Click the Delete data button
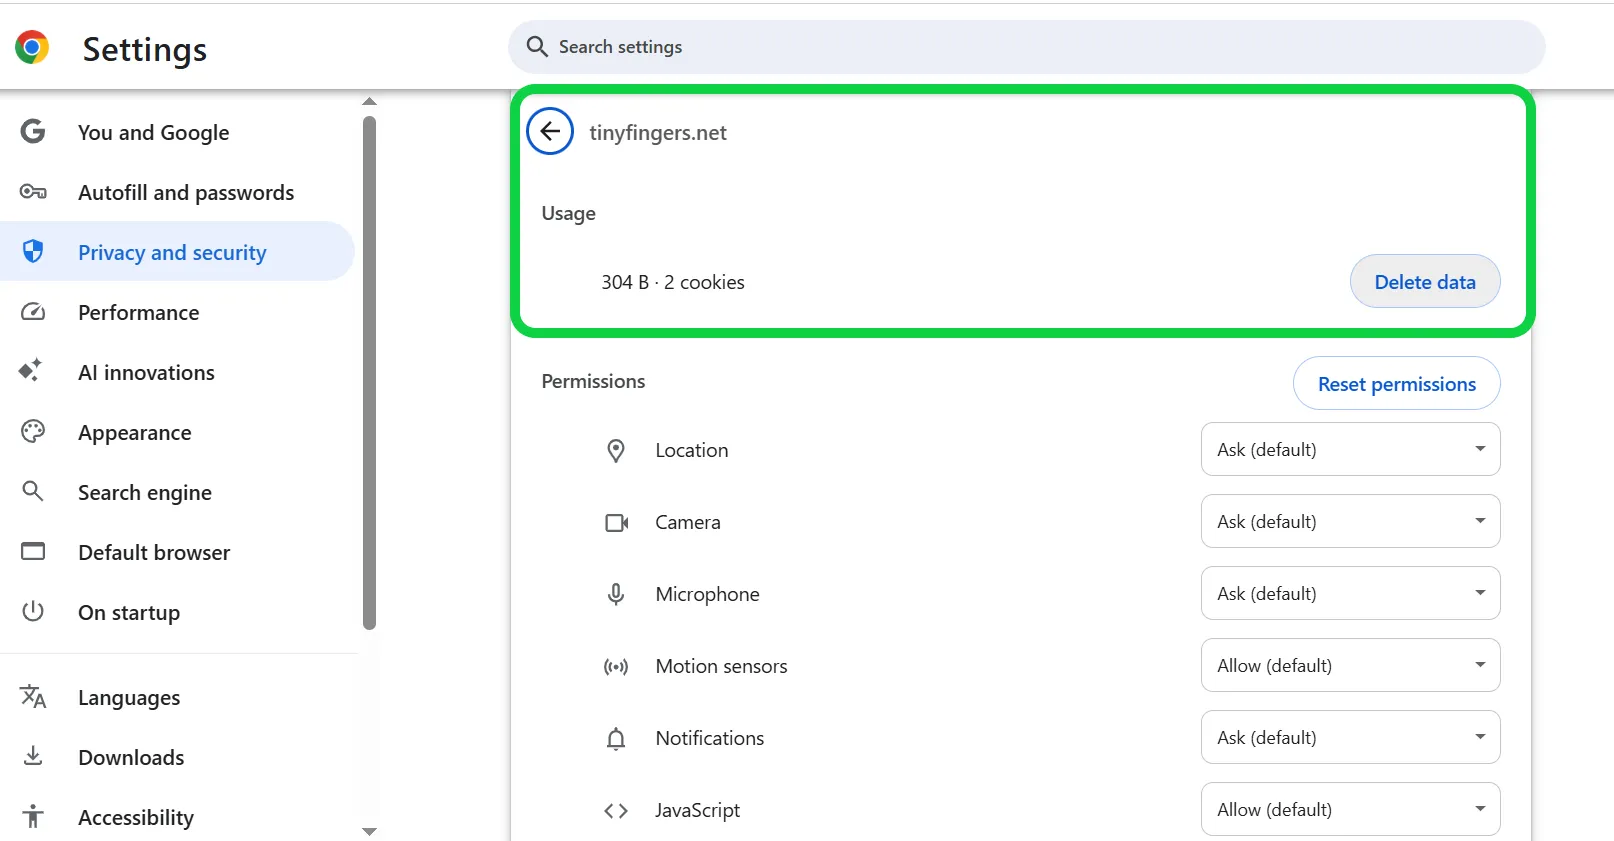1614x841 pixels. 1425,281
